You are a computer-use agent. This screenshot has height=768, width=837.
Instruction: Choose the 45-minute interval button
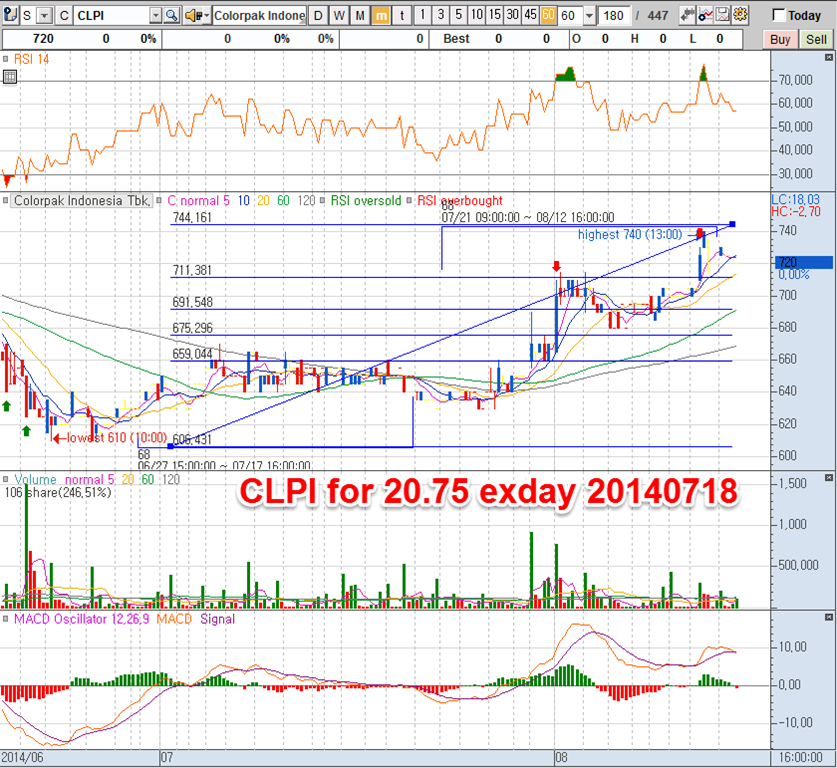[x=531, y=15]
